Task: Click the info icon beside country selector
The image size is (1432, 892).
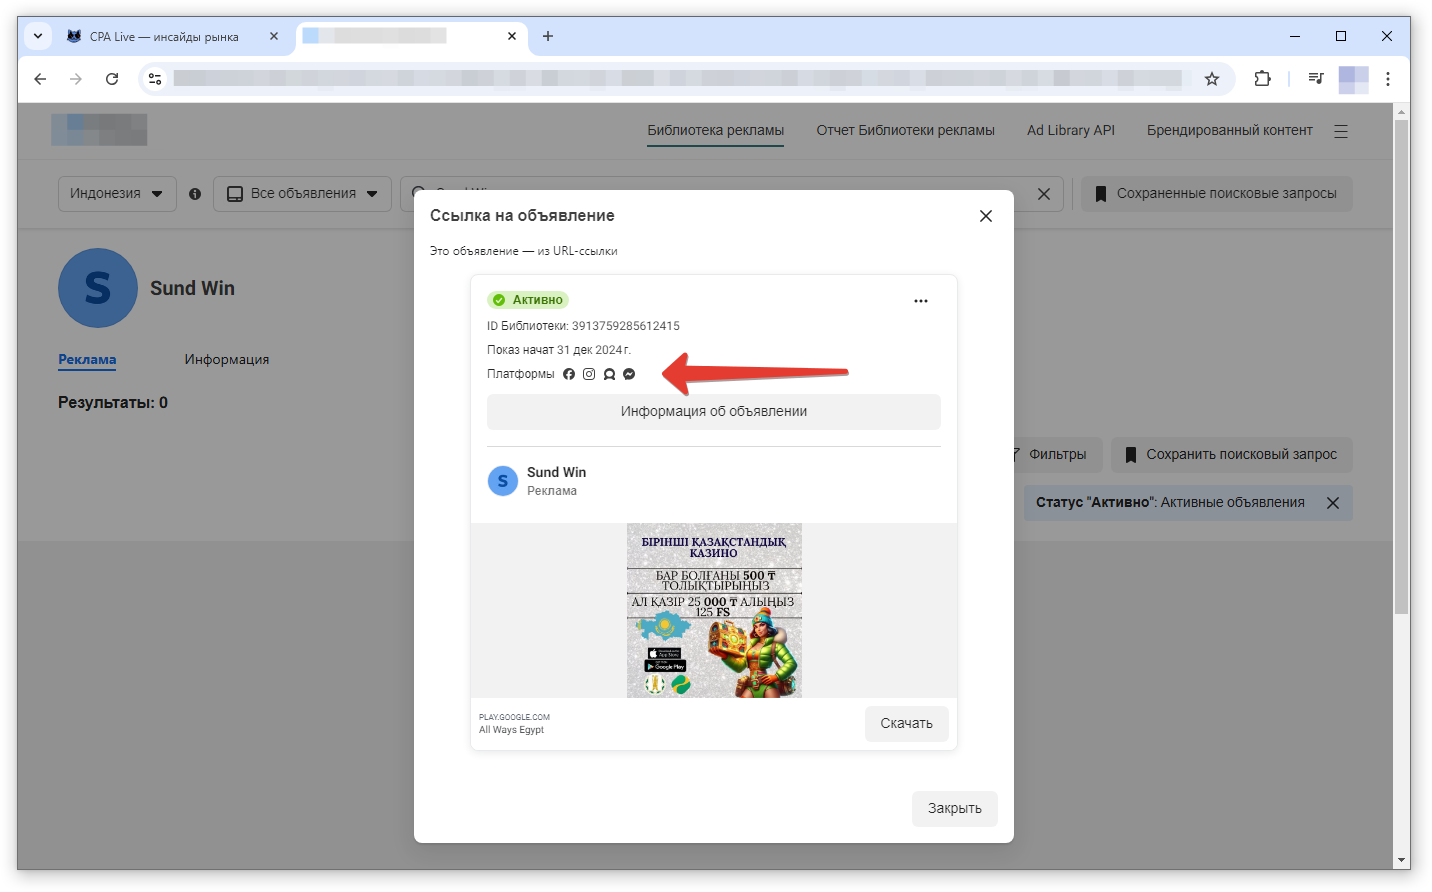Action: pyautogui.click(x=195, y=194)
